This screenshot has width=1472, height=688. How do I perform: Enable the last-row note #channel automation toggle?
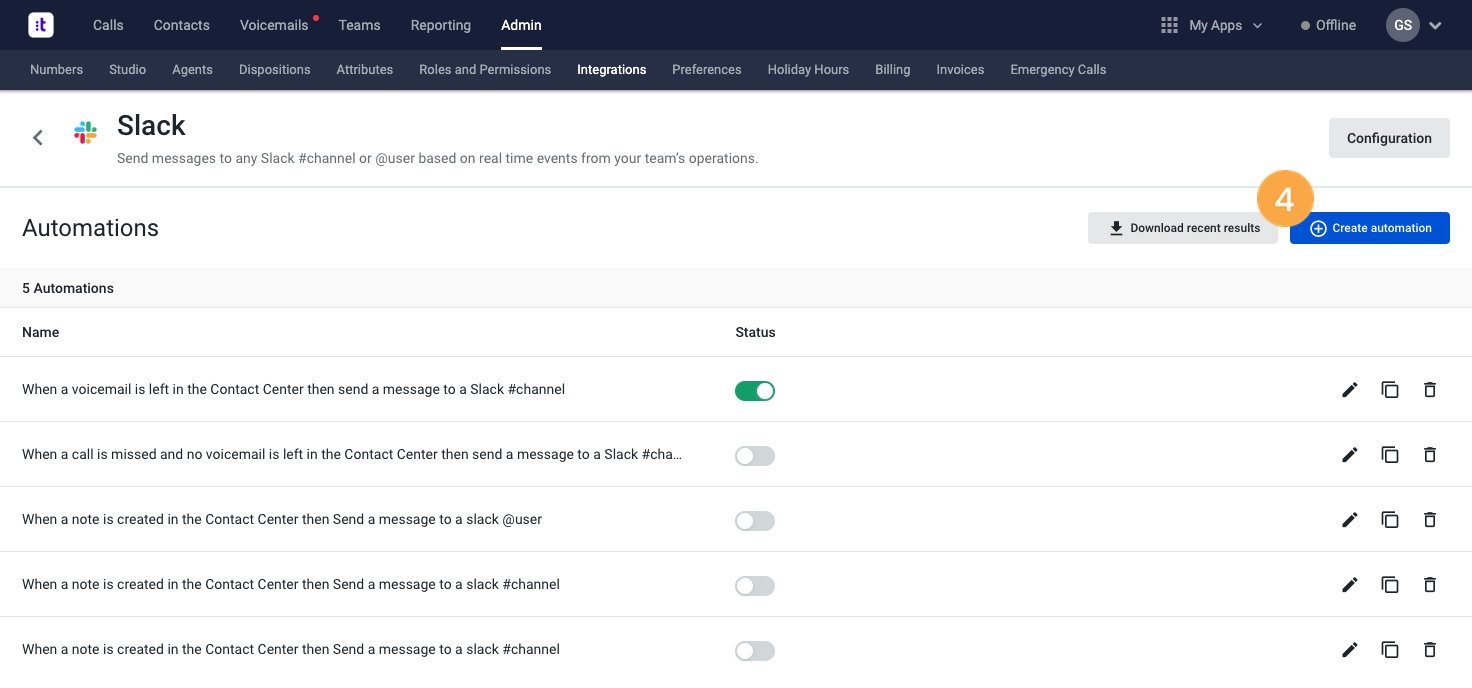coord(755,651)
